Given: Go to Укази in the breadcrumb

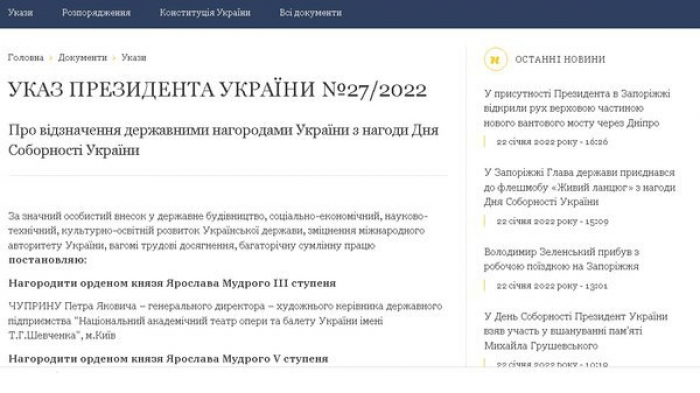Looking at the screenshot, I should [x=134, y=58].
